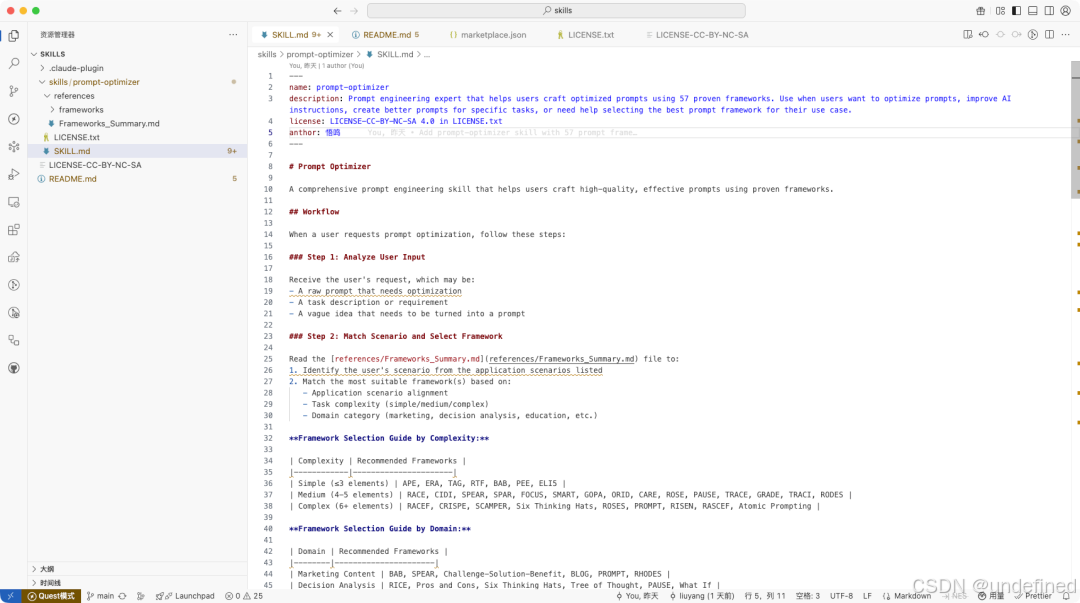Show errors and warnings count in status bar
The width and height of the screenshot is (1080, 603).
pos(244,596)
